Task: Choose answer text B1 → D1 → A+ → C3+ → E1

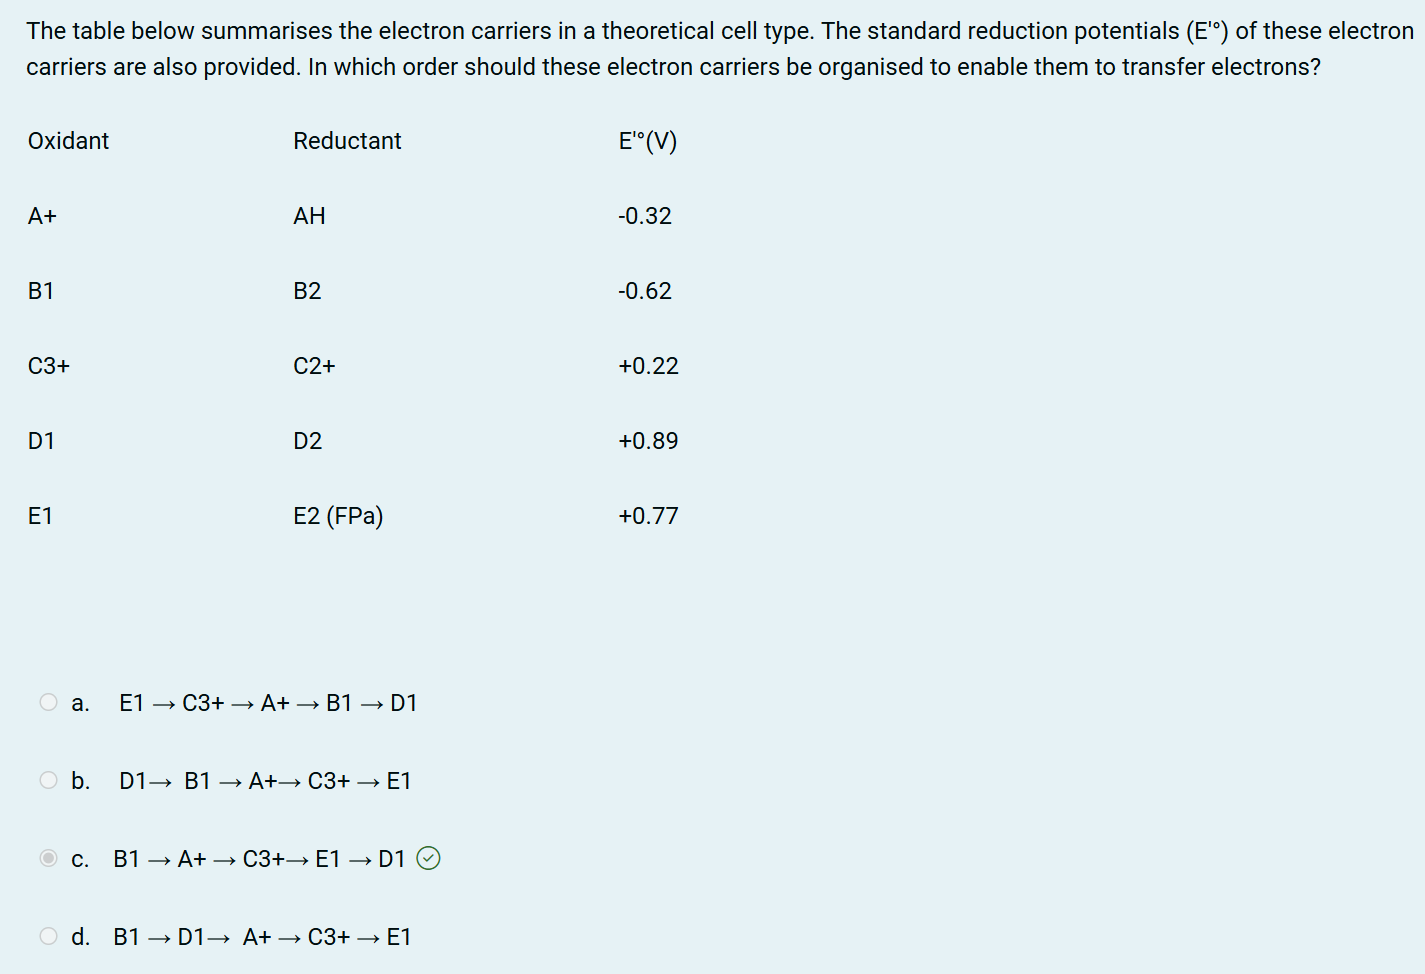Action: (262, 937)
